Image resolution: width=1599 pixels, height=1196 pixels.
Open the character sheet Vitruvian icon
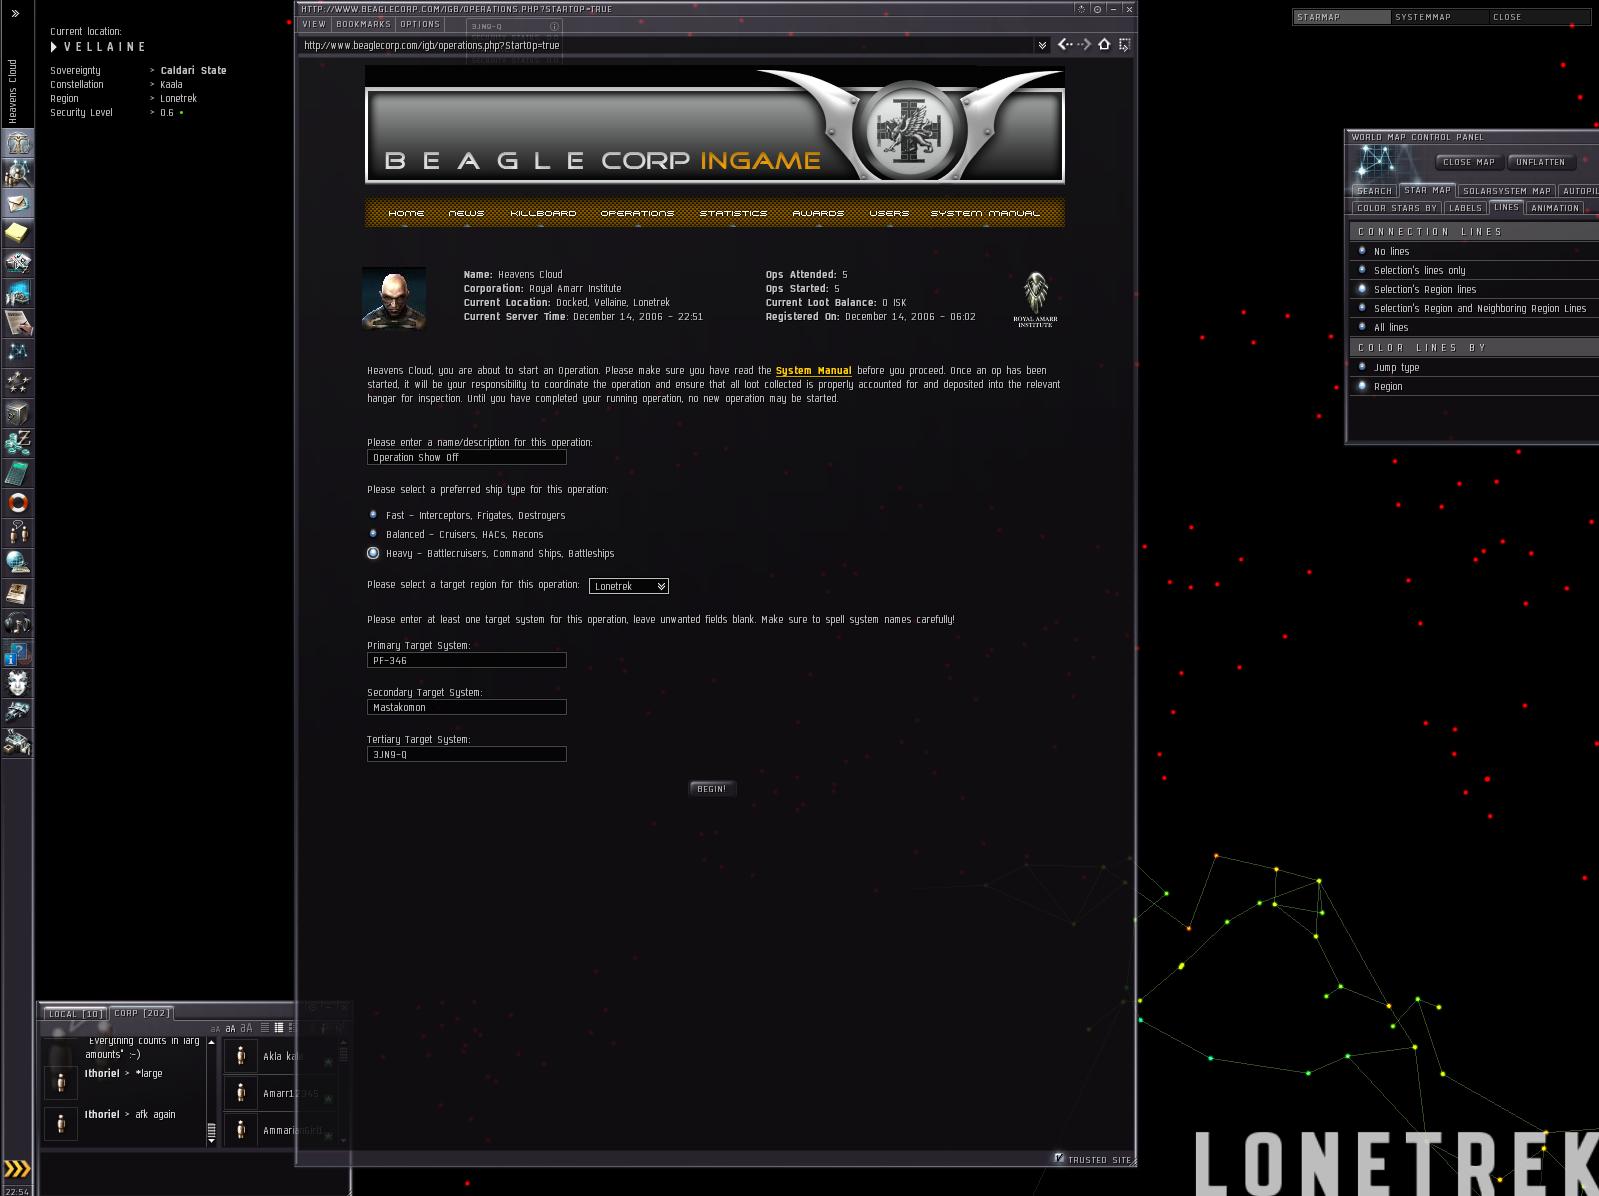pyautogui.click(x=18, y=143)
